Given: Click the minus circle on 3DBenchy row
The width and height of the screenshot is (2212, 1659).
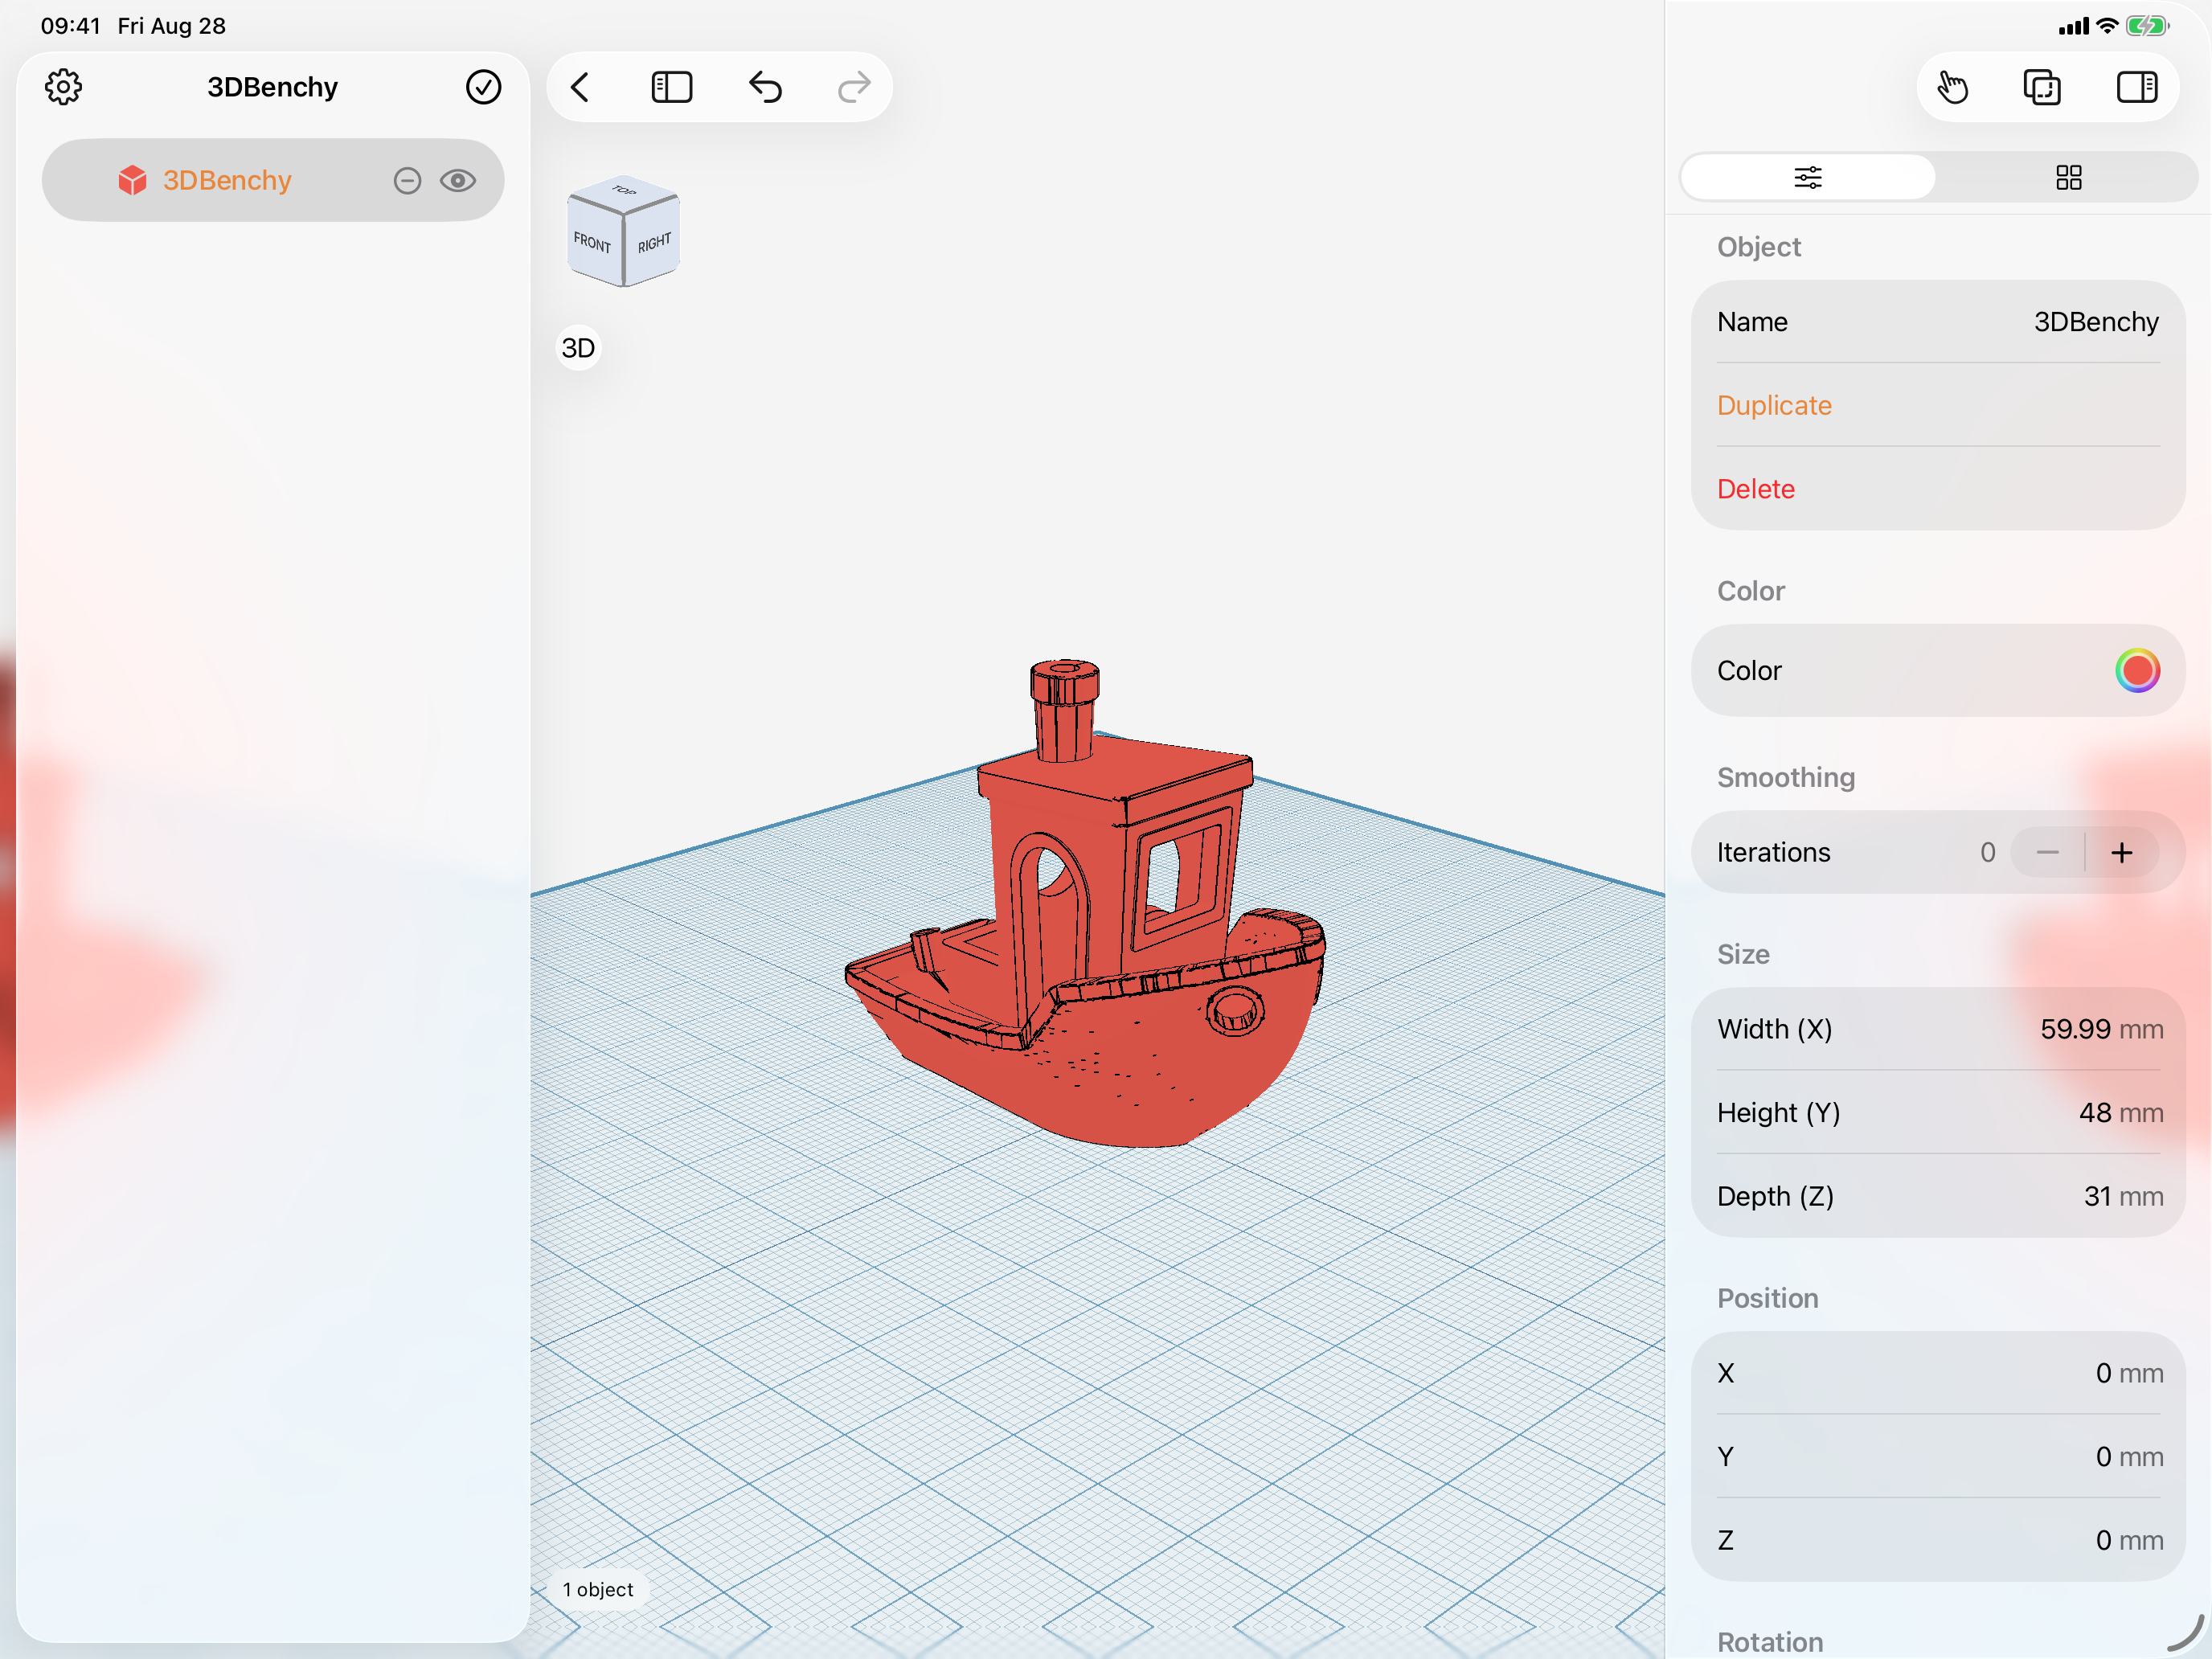Looking at the screenshot, I should point(407,180).
